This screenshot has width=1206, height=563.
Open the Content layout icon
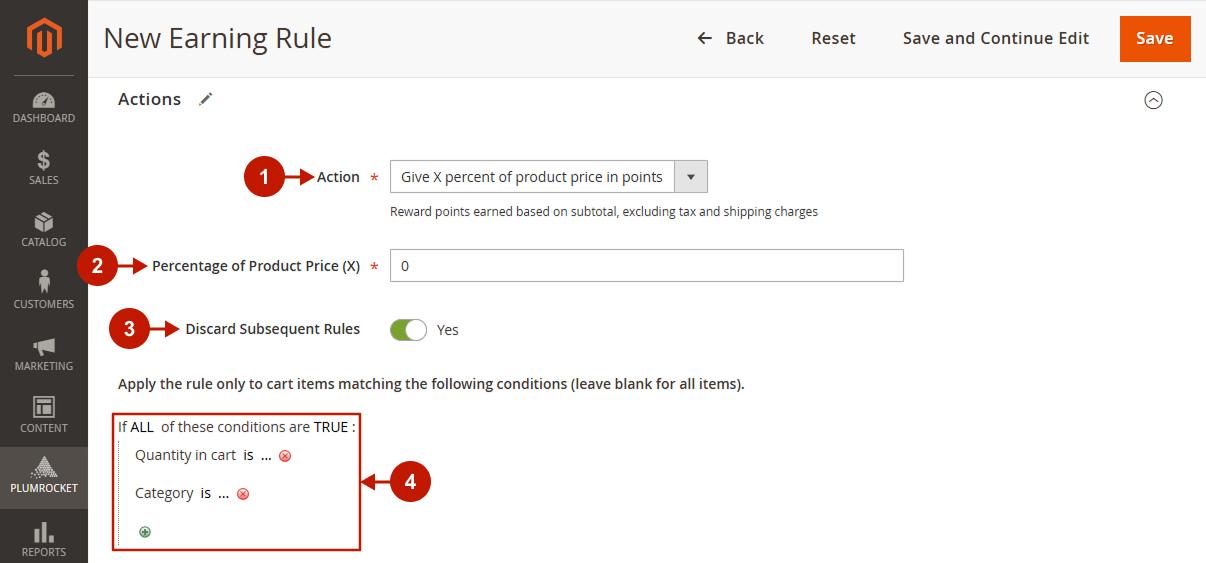coord(43,407)
